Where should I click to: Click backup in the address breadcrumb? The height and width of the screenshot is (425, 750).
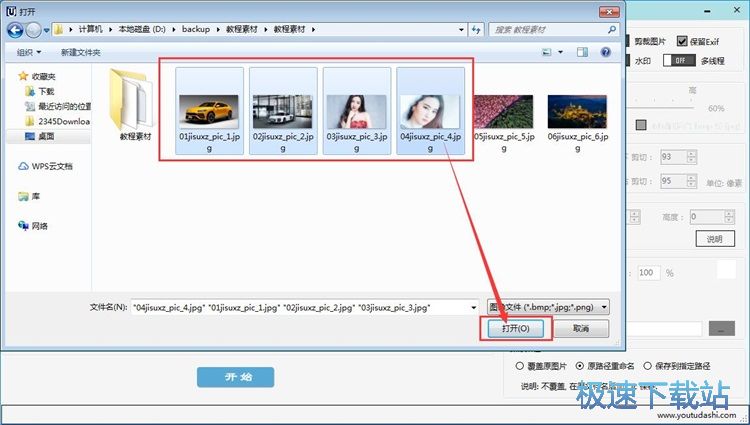[196, 29]
